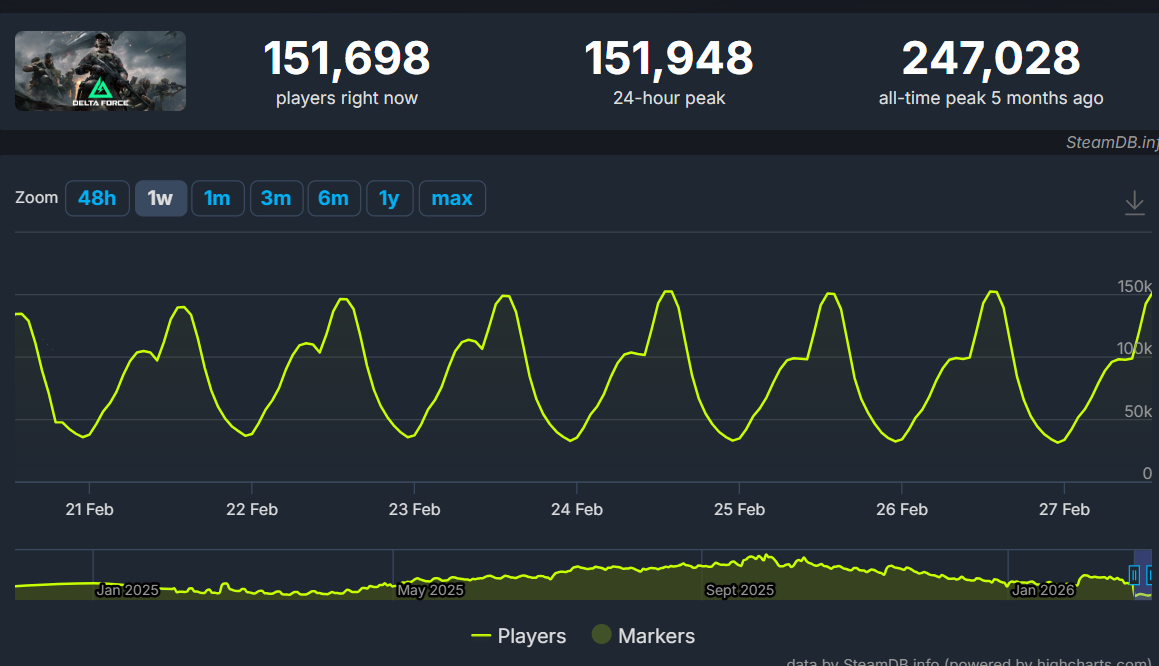Click the 24 Feb axis label
1159x666 pixels.
577,509
